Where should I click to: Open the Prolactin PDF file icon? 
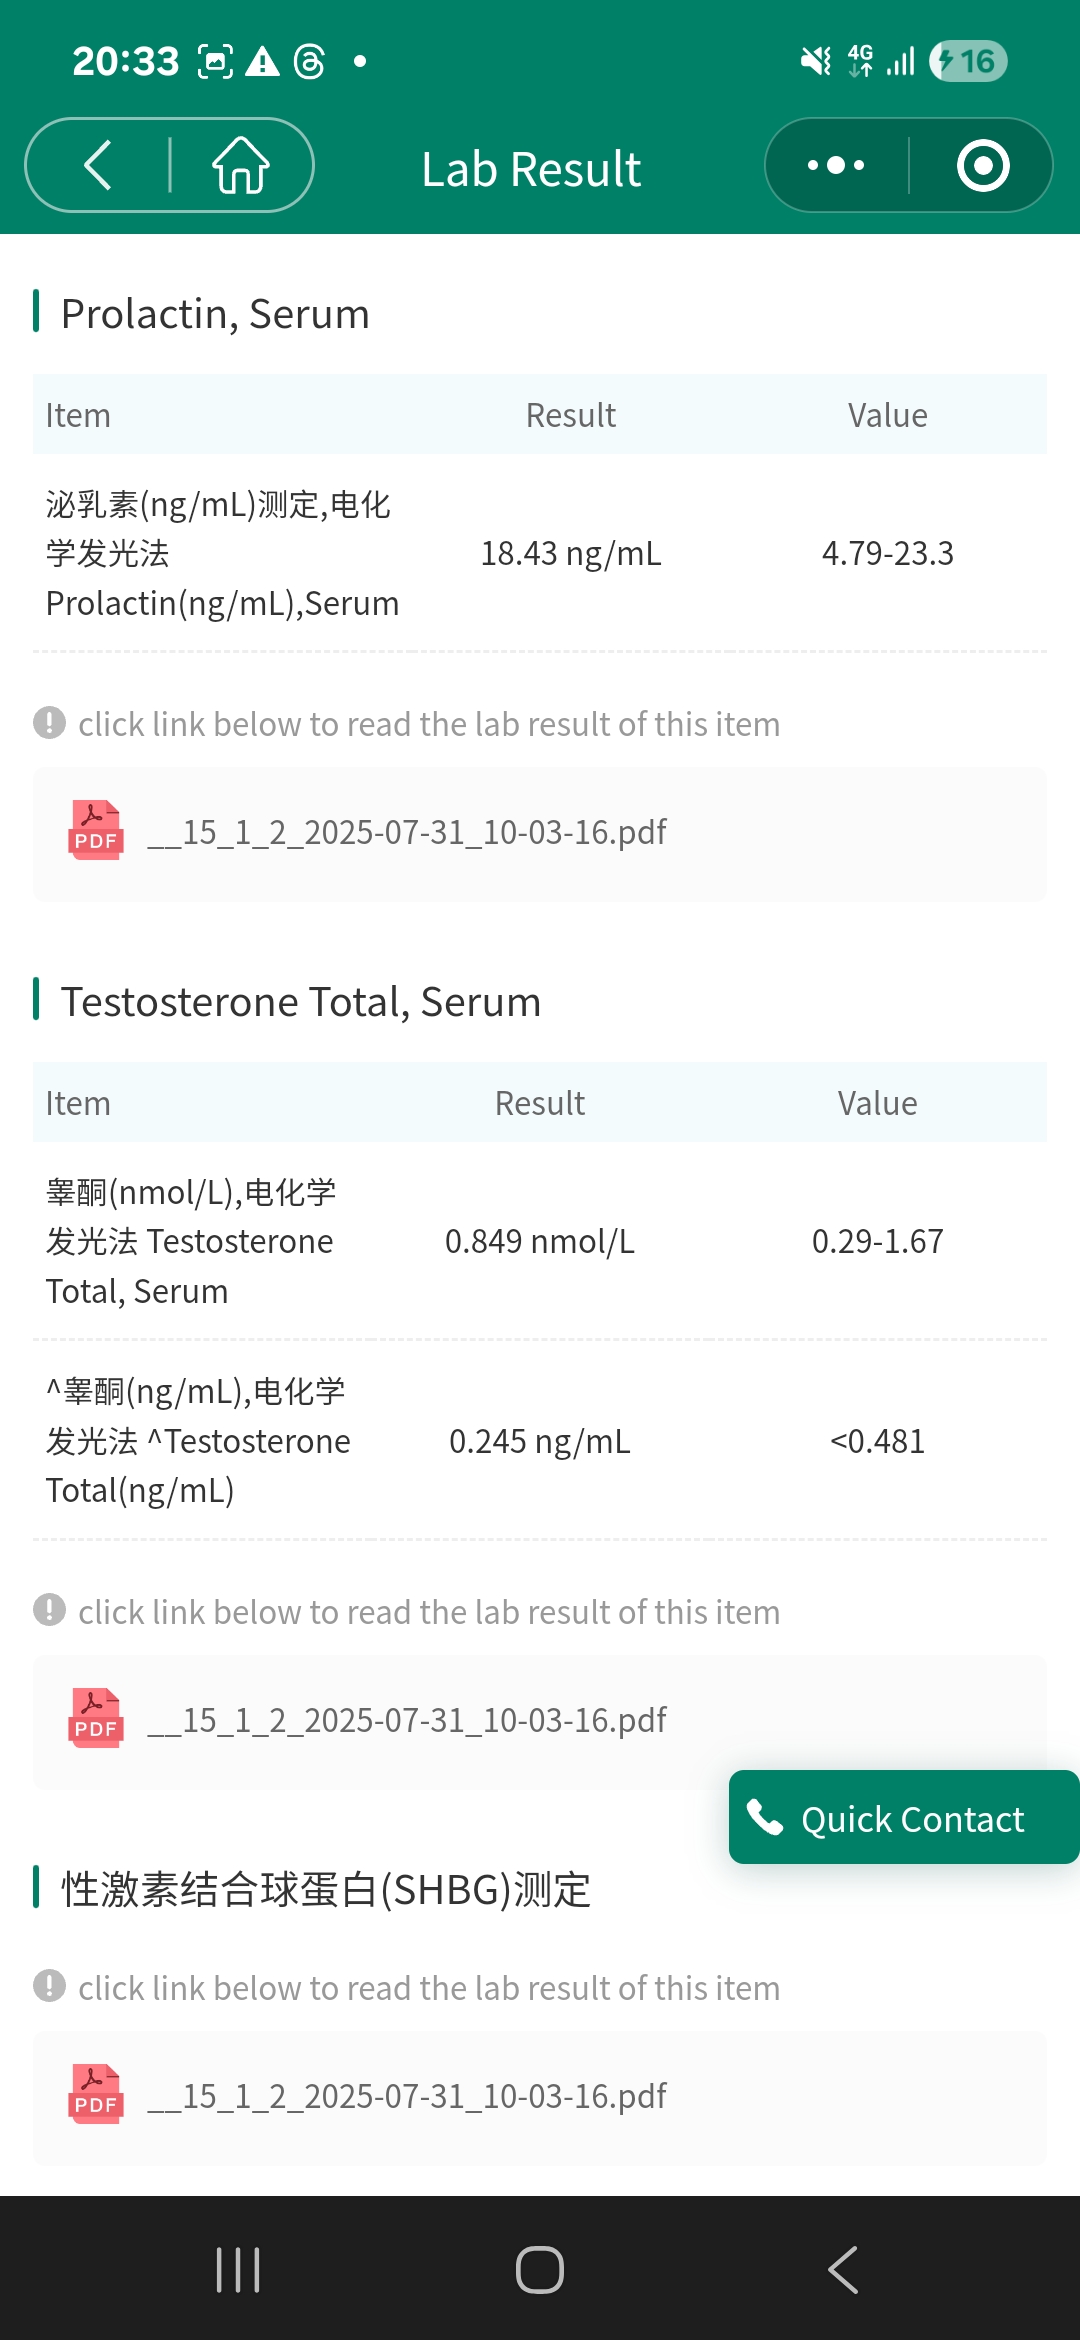(96, 831)
